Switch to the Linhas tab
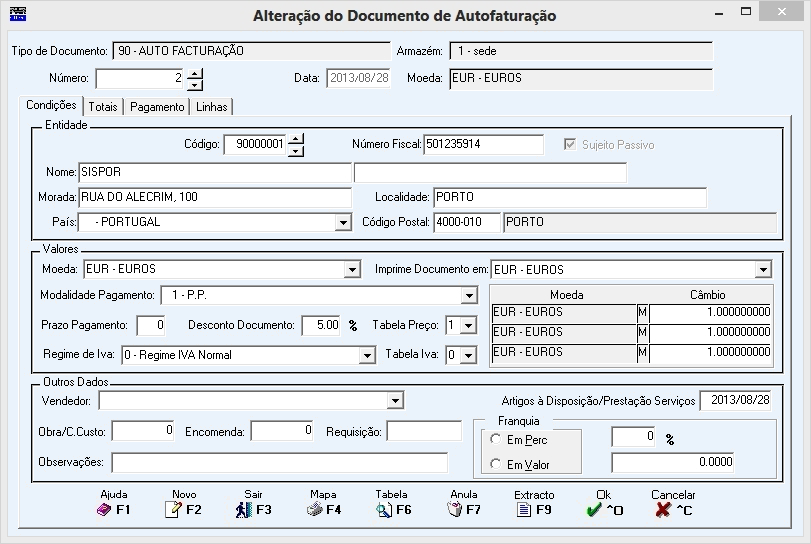The height and width of the screenshot is (544, 811). point(212,107)
